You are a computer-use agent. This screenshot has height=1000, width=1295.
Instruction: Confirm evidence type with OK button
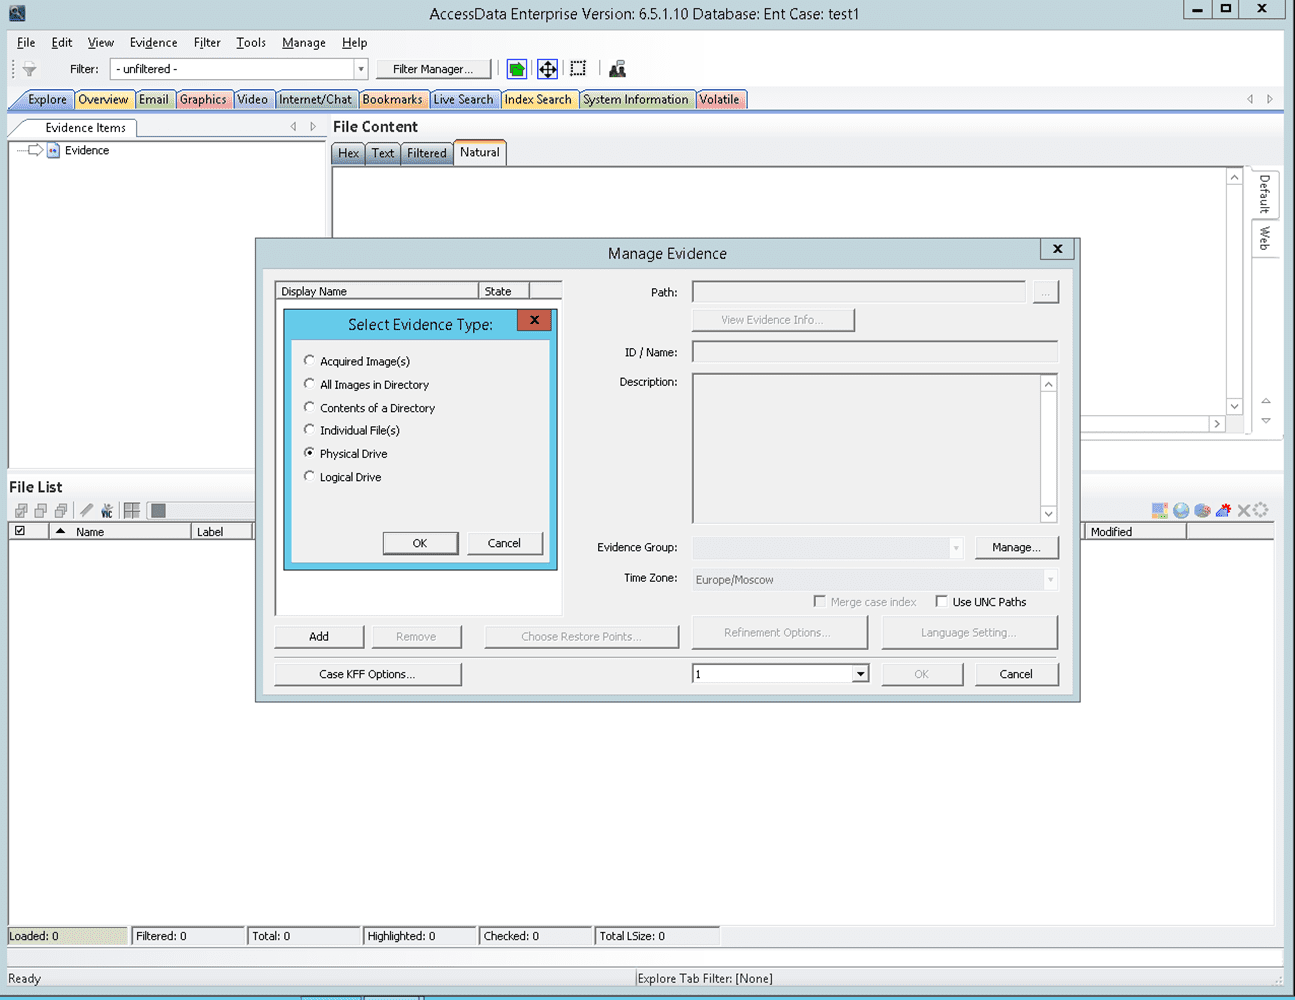click(x=420, y=543)
